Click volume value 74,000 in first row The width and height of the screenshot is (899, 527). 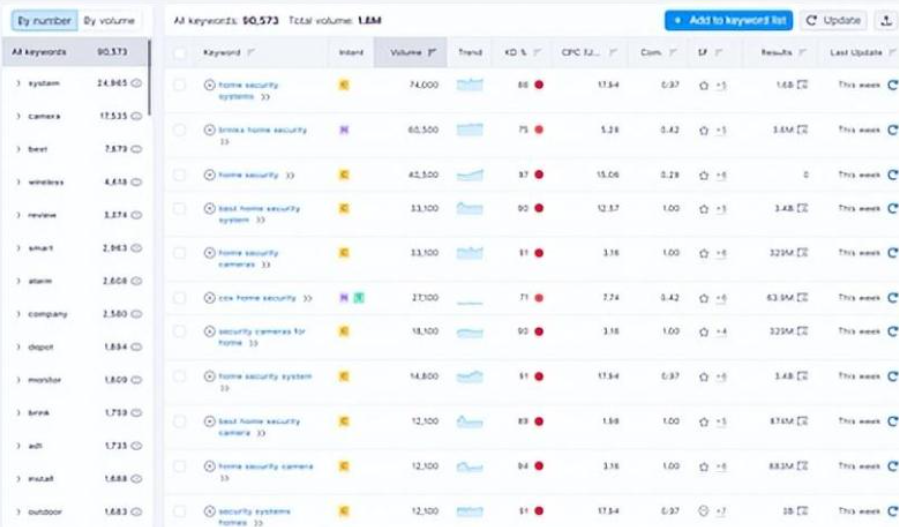click(424, 85)
